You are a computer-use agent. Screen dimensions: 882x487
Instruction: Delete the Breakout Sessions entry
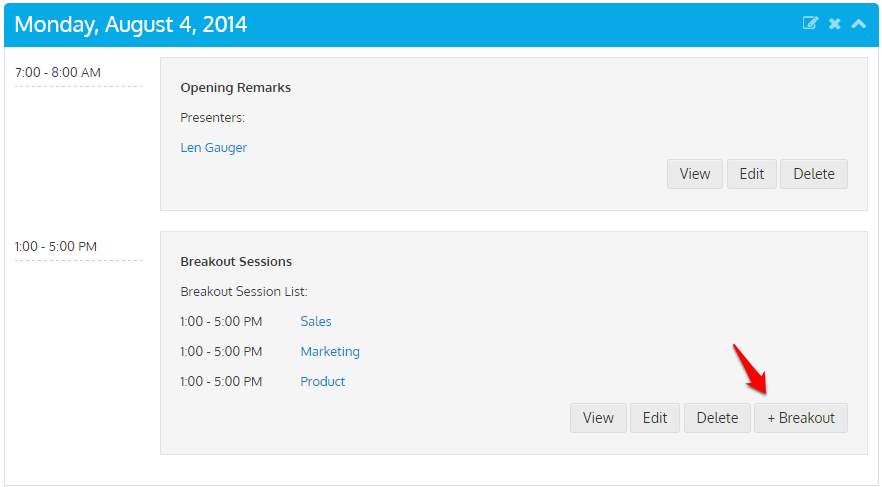click(x=717, y=418)
